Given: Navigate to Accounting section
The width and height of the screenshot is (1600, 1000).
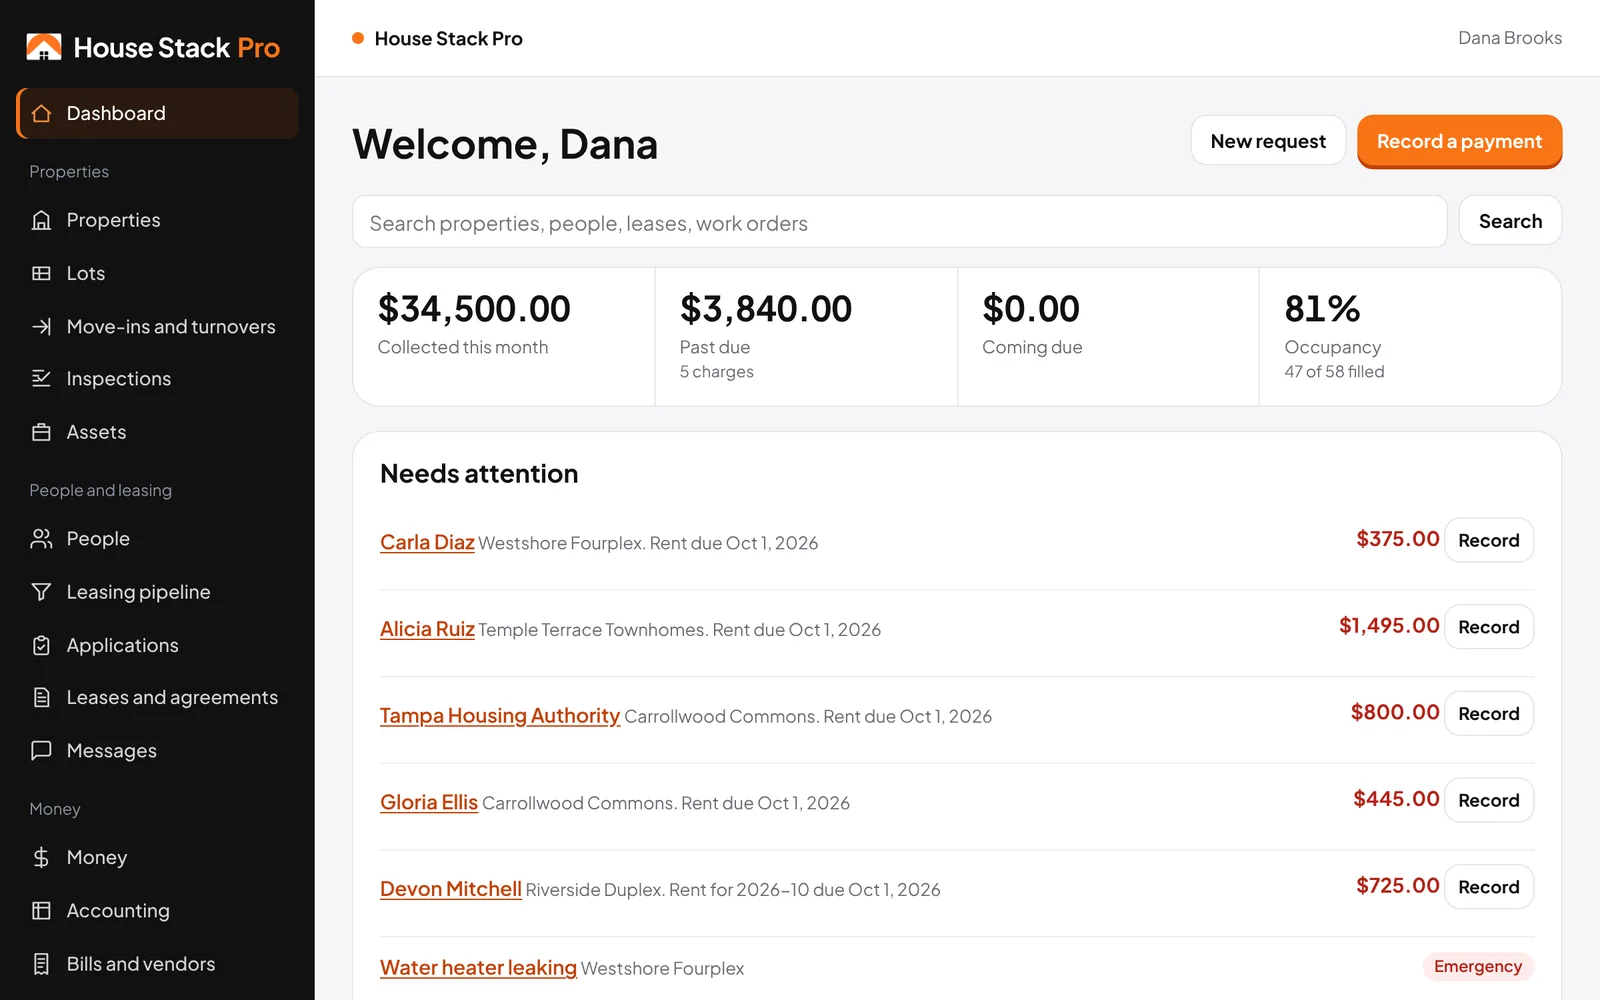Looking at the screenshot, I should coord(157,910).
